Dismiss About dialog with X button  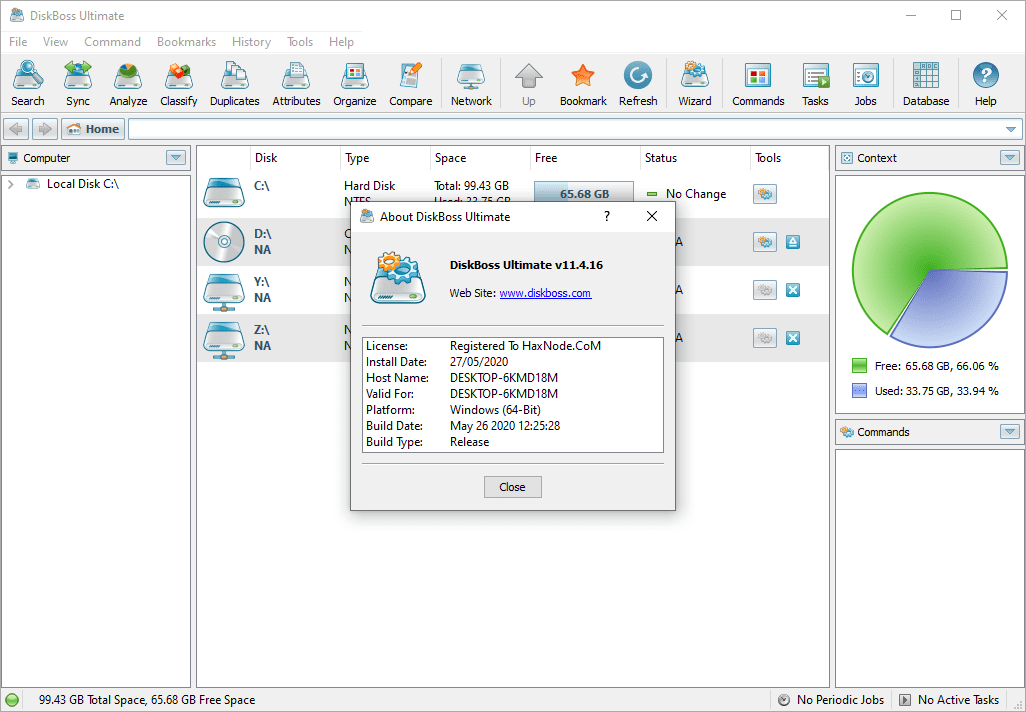(x=652, y=217)
